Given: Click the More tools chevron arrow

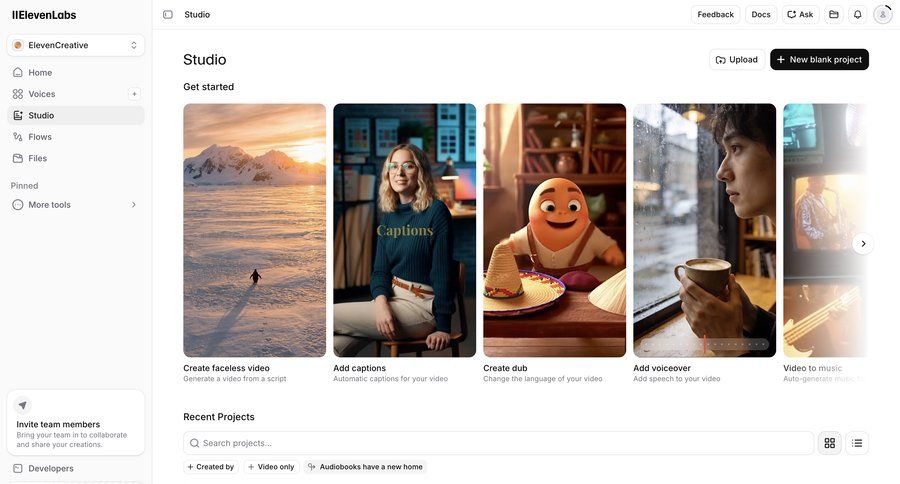Looking at the screenshot, I should [x=134, y=204].
